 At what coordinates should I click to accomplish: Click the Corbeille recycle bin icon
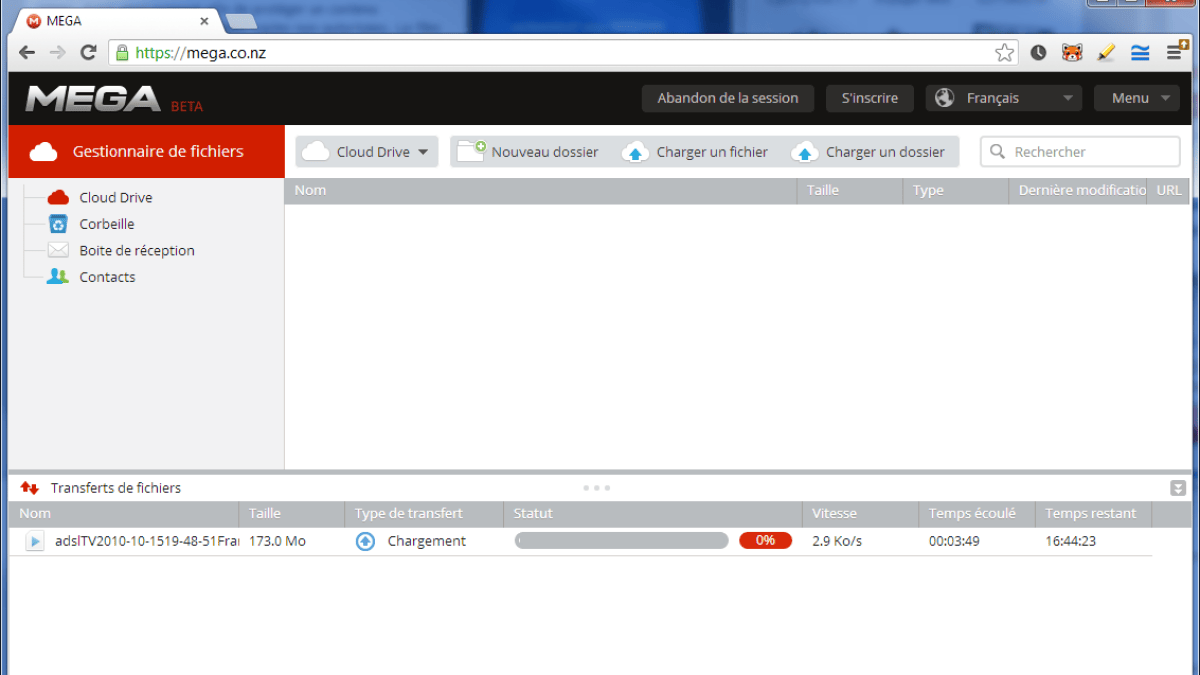tap(58, 224)
